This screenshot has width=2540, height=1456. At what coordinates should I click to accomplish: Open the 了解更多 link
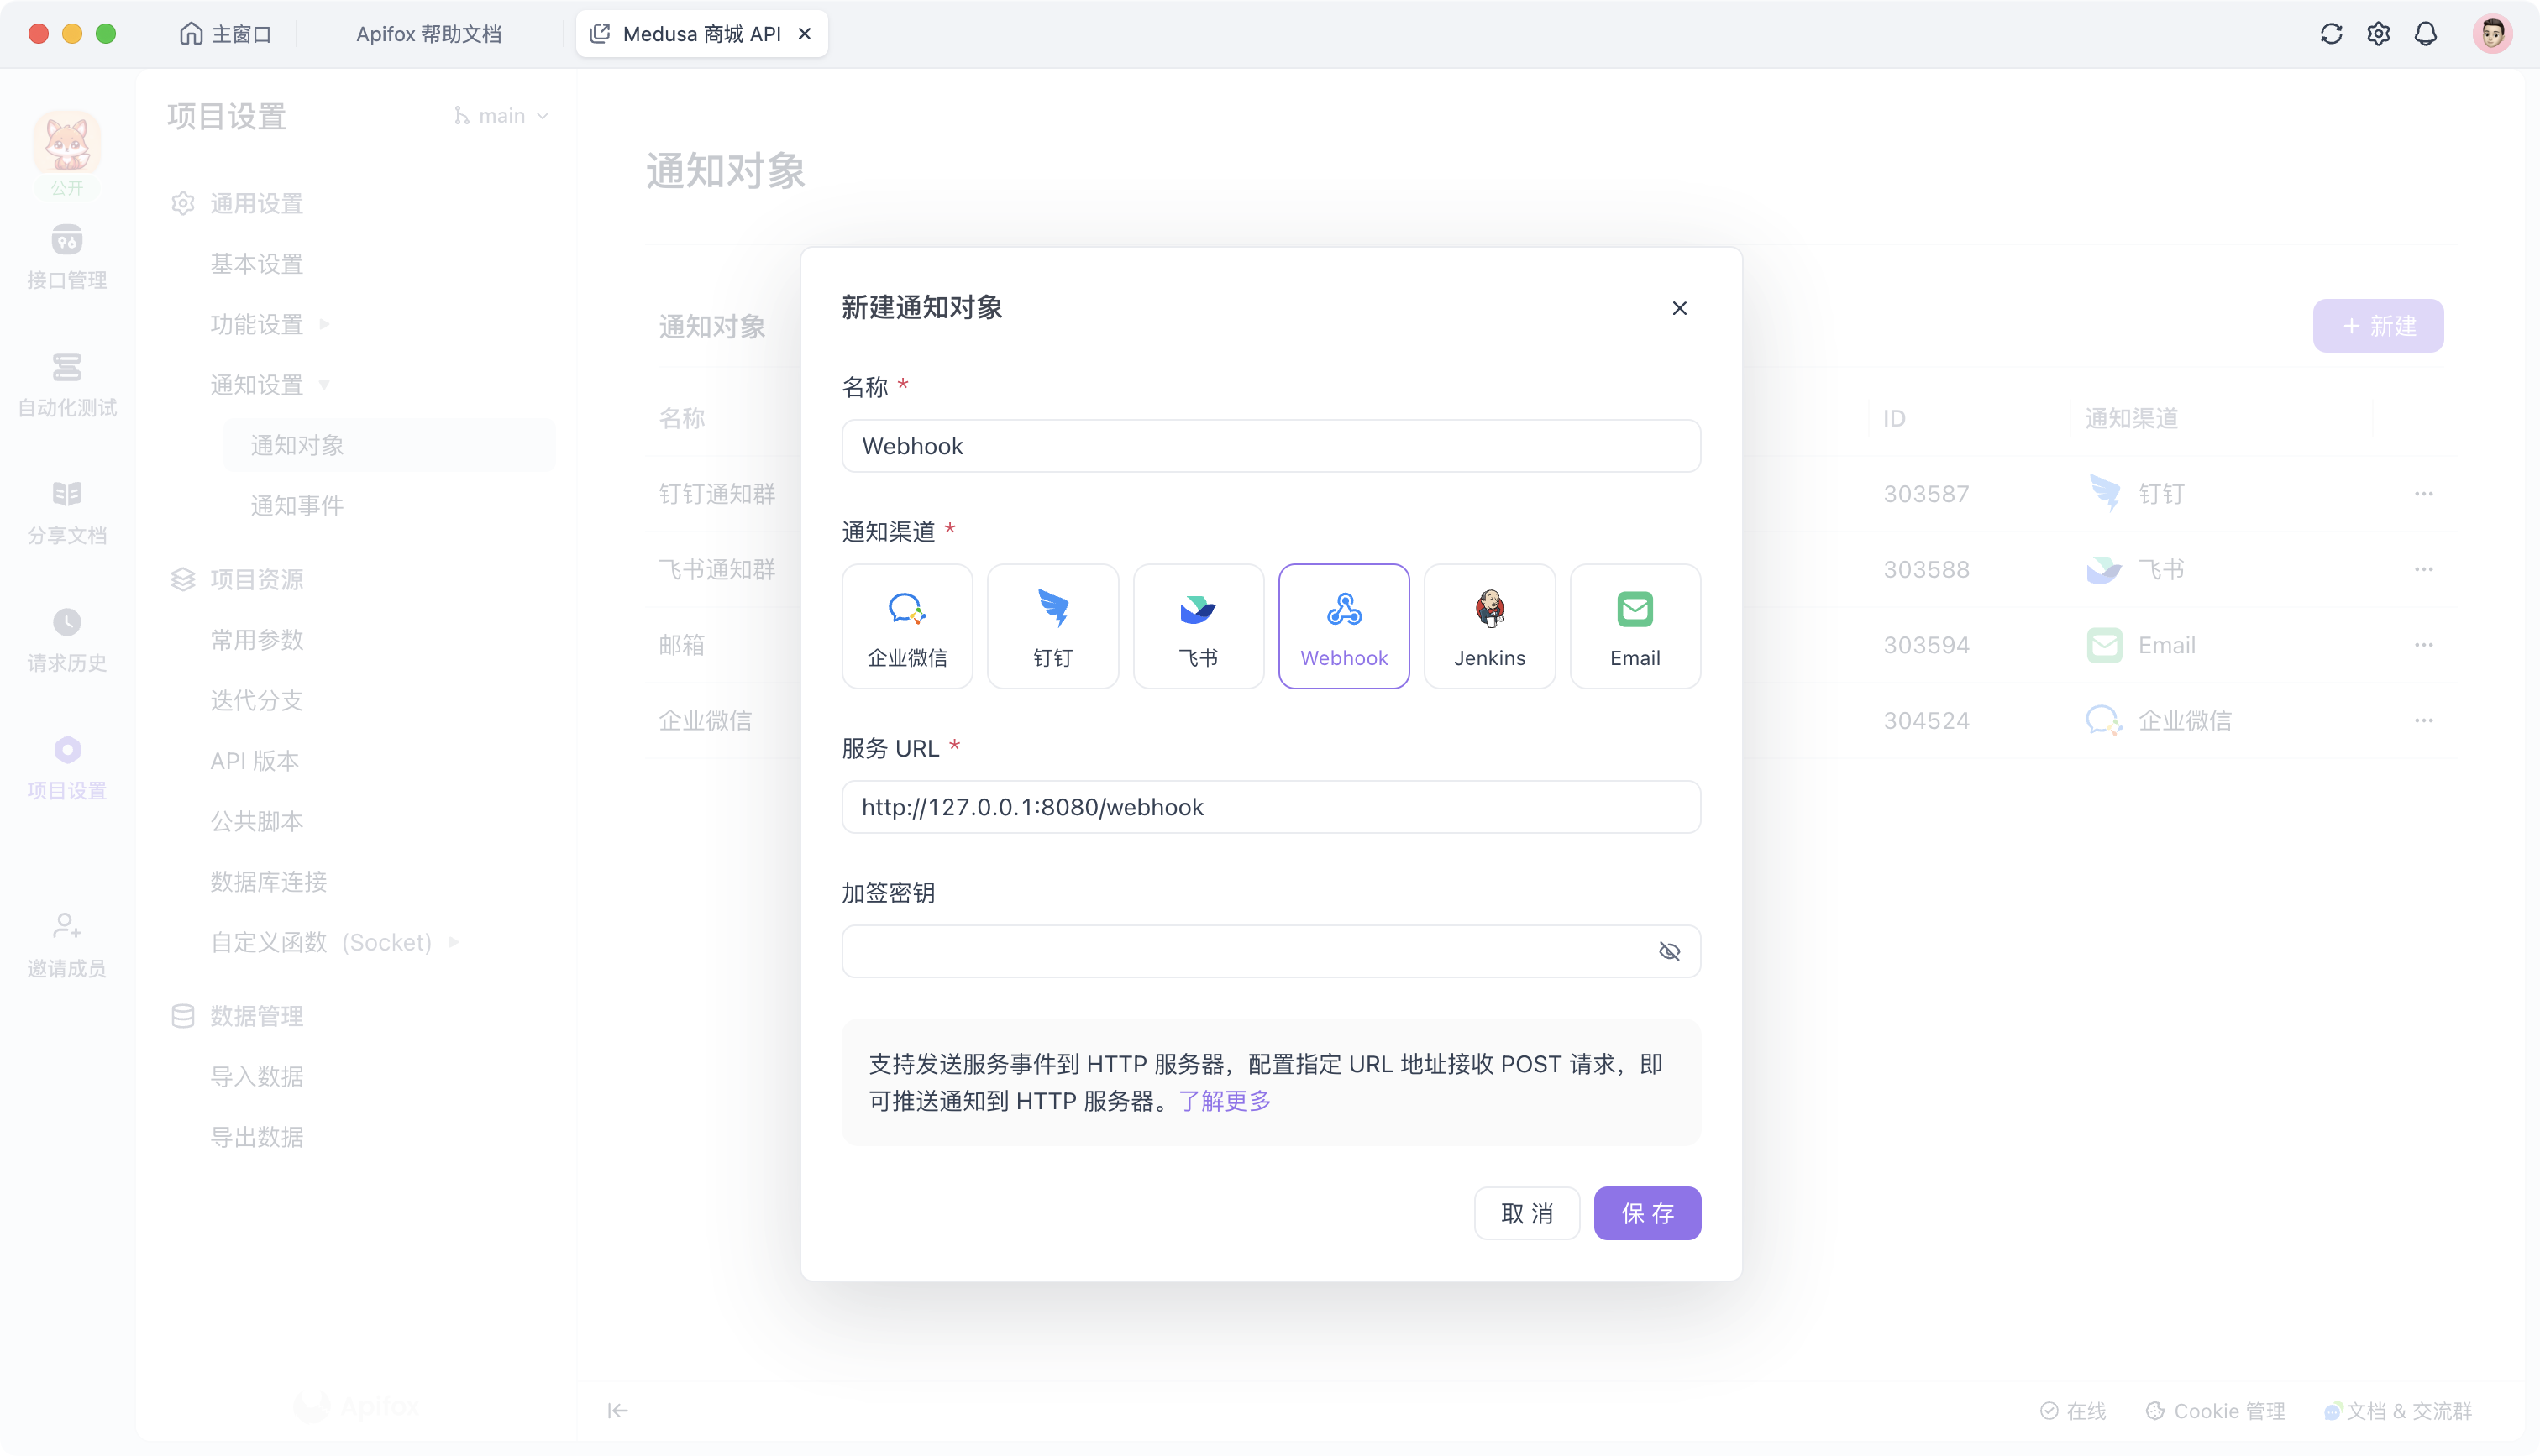coord(1224,1101)
